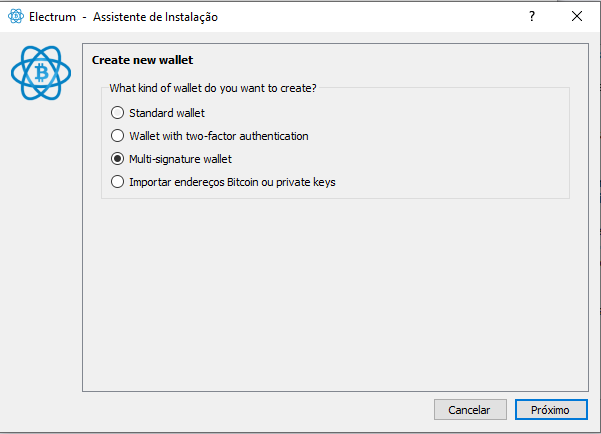Click the 'Create new wallet' heading
Image resolution: width=601 pixels, height=434 pixels.
pyautogui.click(x=143, y=60)
